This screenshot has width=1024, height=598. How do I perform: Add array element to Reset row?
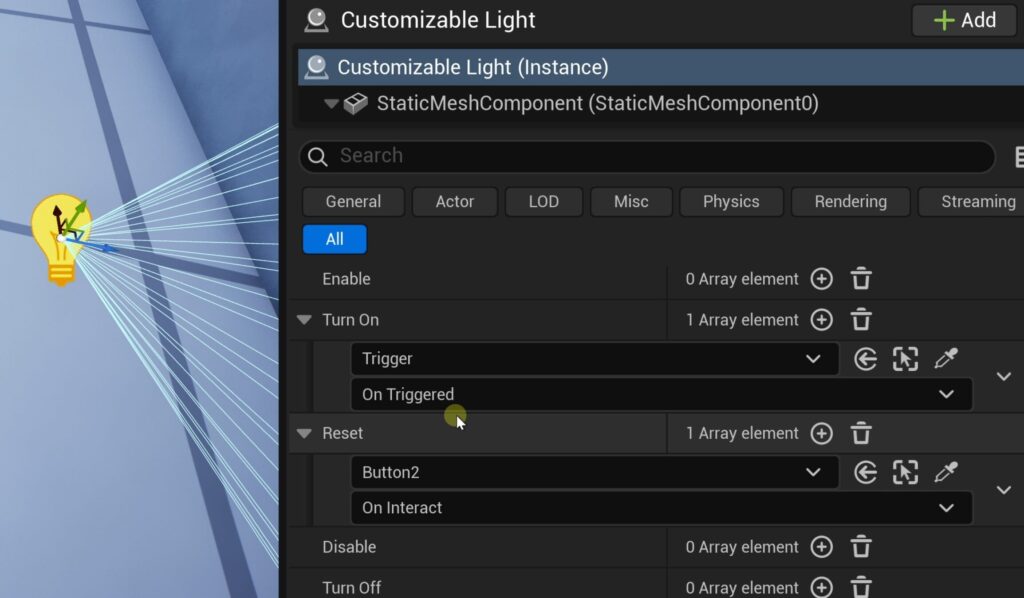point(821,433)
